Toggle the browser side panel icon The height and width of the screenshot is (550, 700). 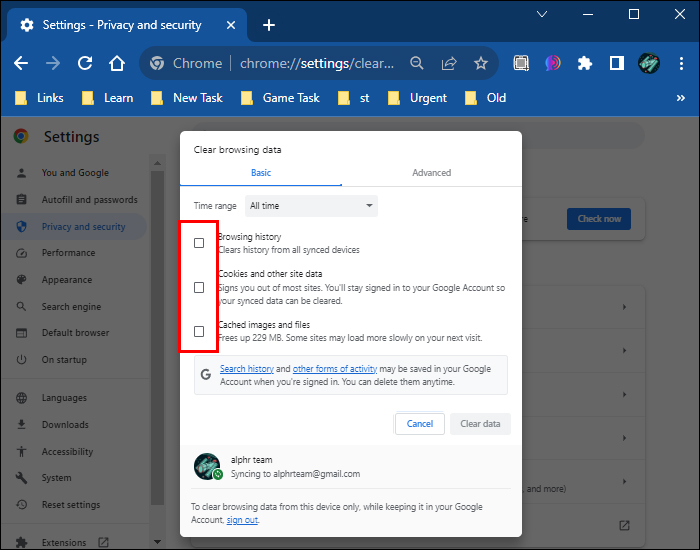[617, 63]
